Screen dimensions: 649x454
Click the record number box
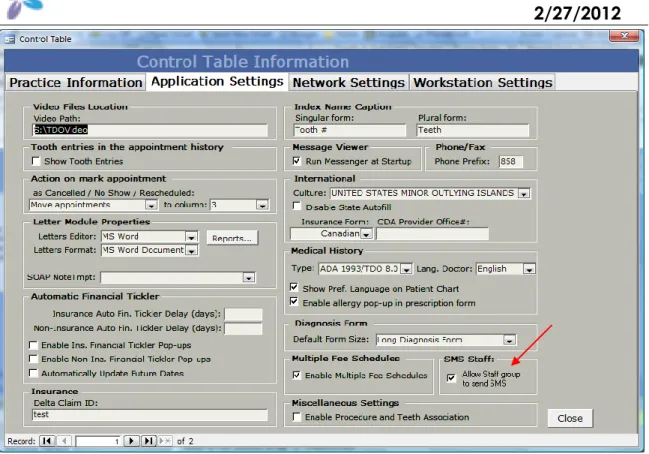coord(98,441)
